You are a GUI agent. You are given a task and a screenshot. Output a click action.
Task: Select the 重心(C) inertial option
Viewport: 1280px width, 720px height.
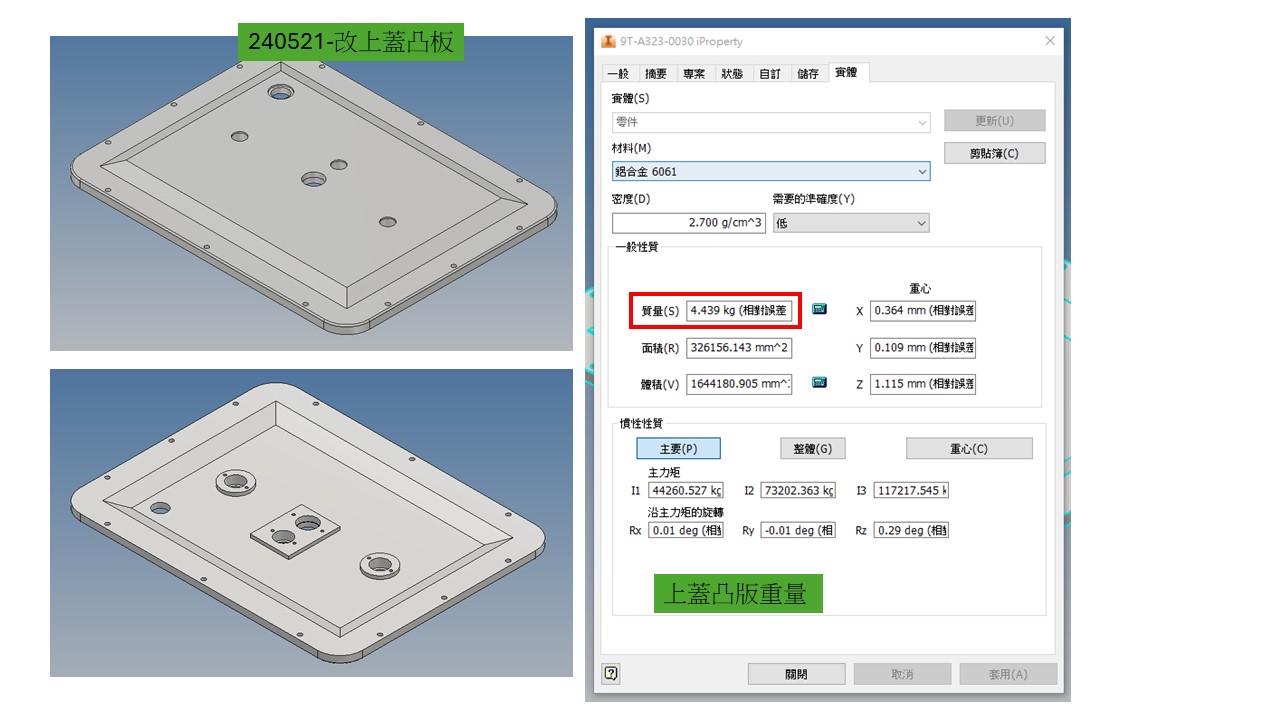[x=969, y=449]
